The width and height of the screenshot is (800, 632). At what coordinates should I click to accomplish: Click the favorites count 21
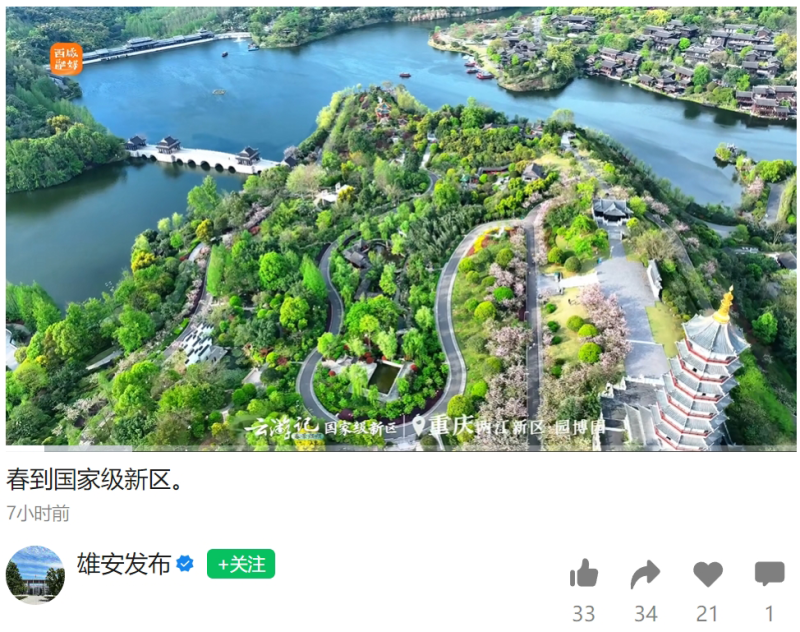pyautogui.click(x=707, y=614)
